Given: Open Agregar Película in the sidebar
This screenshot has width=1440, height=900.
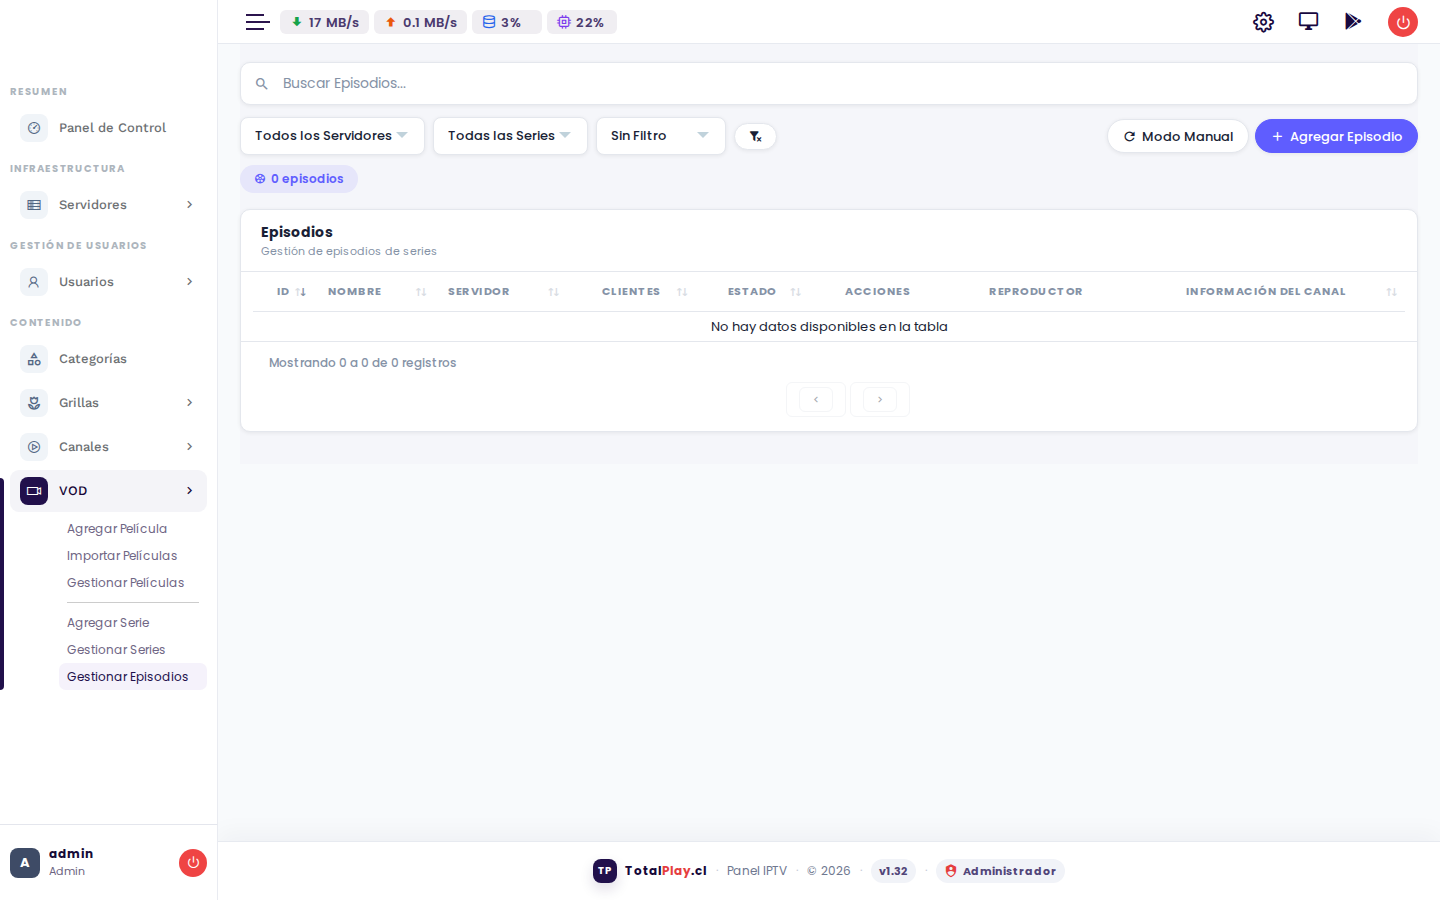Looking at the screenshot, I should coord(117,529).
